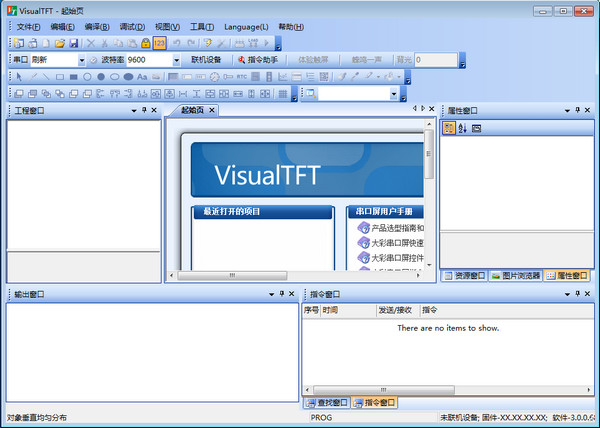Insert the curve chart control
The image size is (600, 428).
point(283,77)
